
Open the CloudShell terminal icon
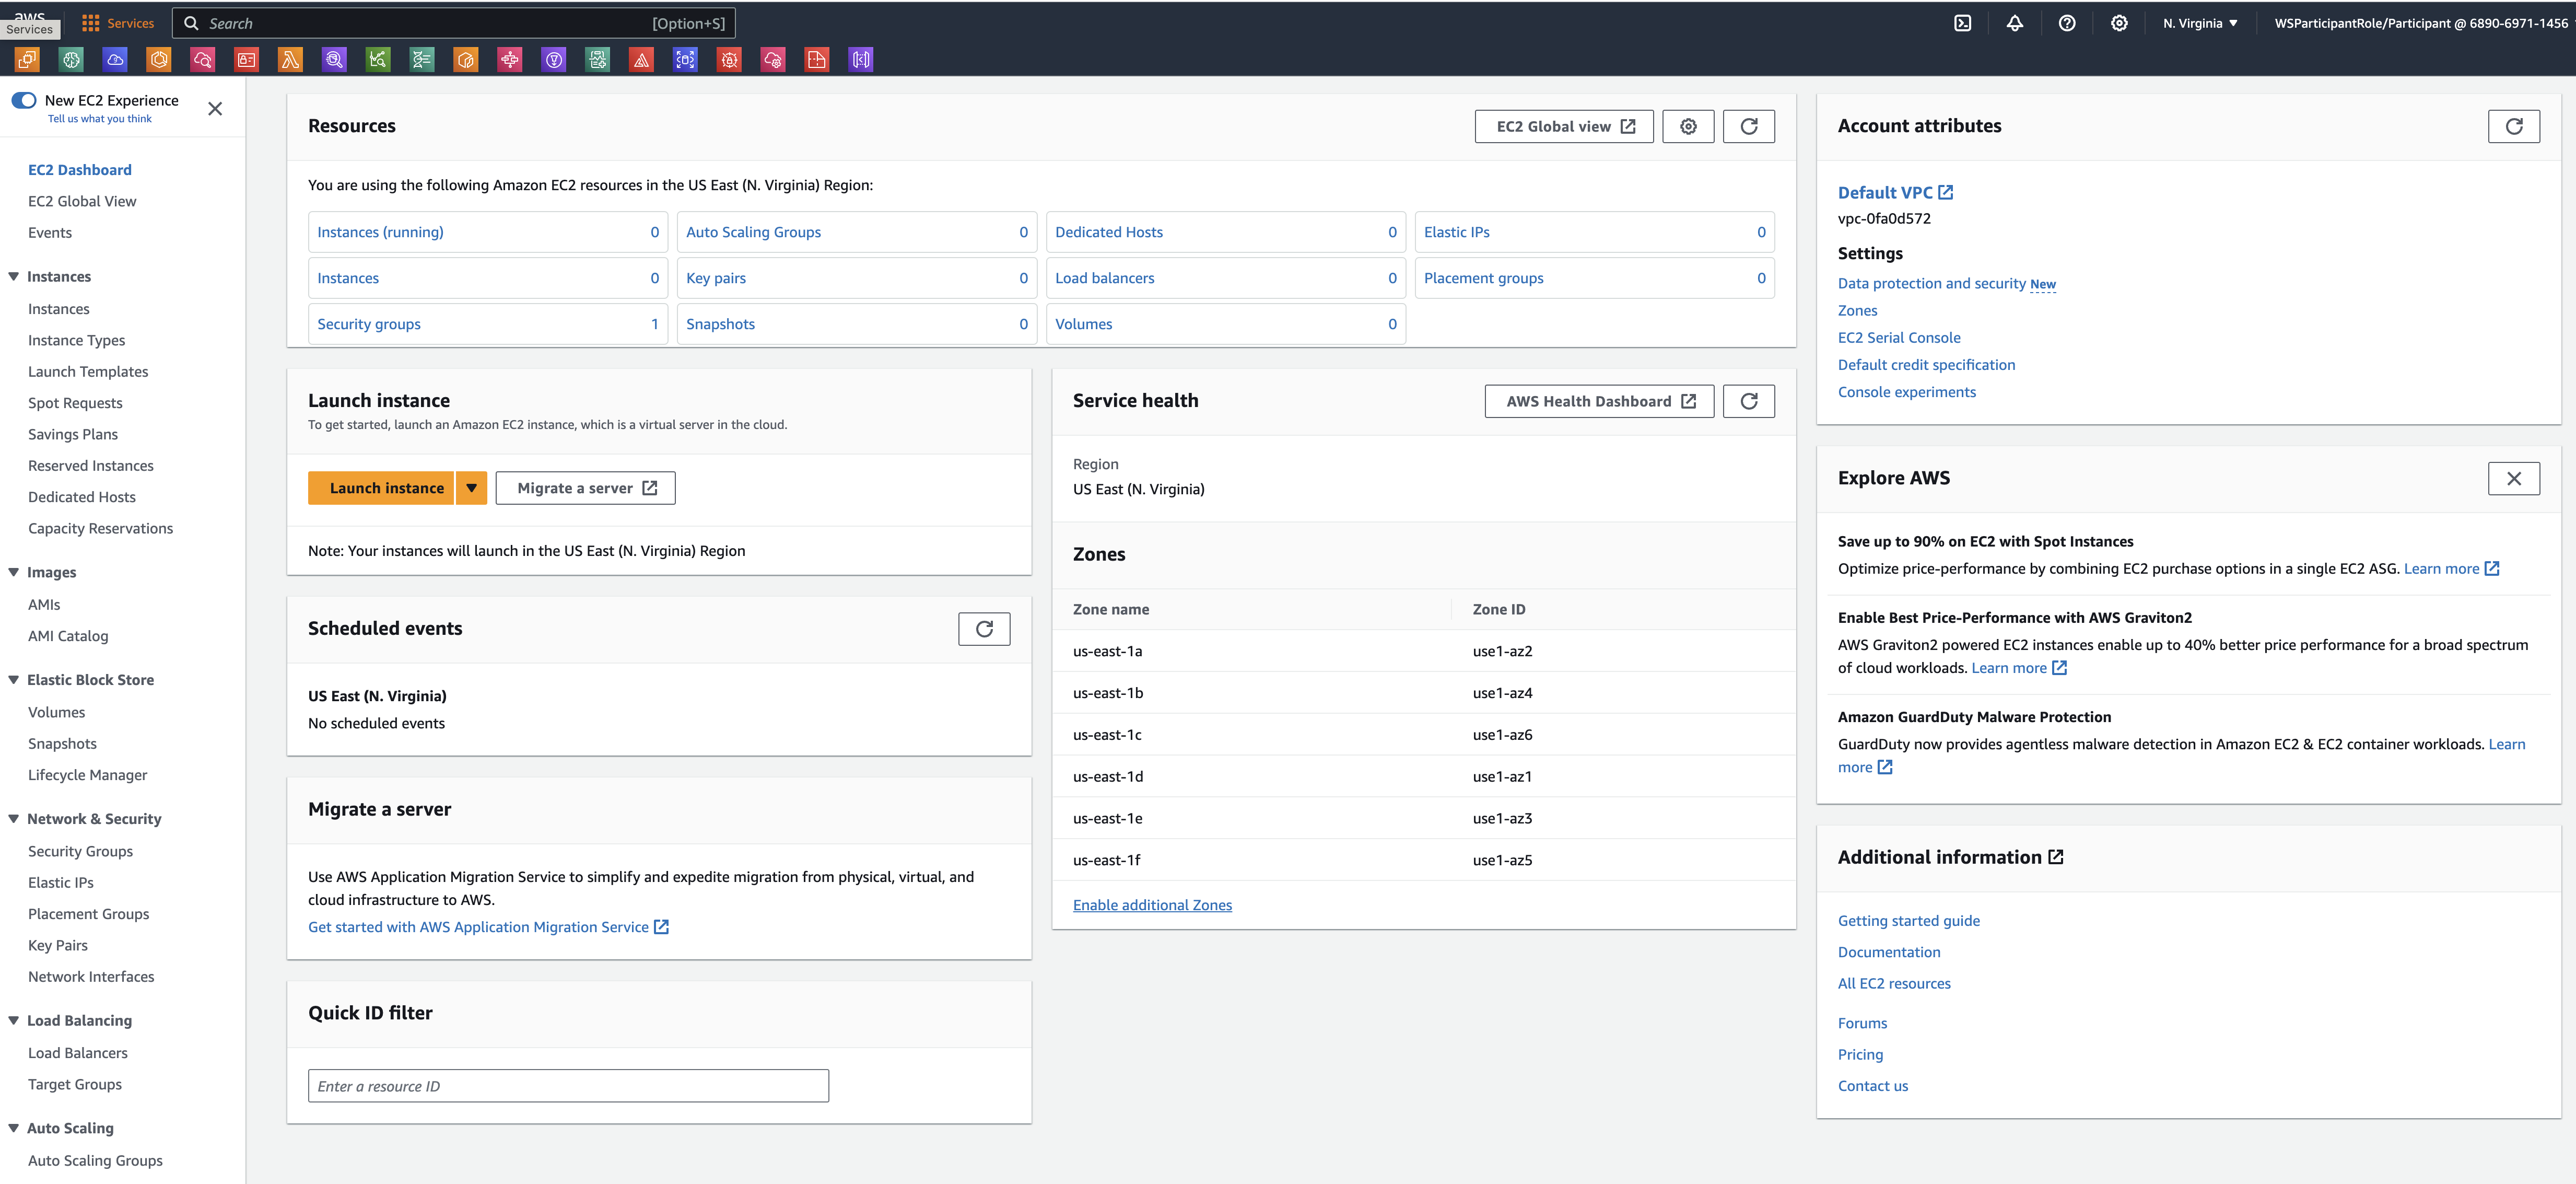1963,23
